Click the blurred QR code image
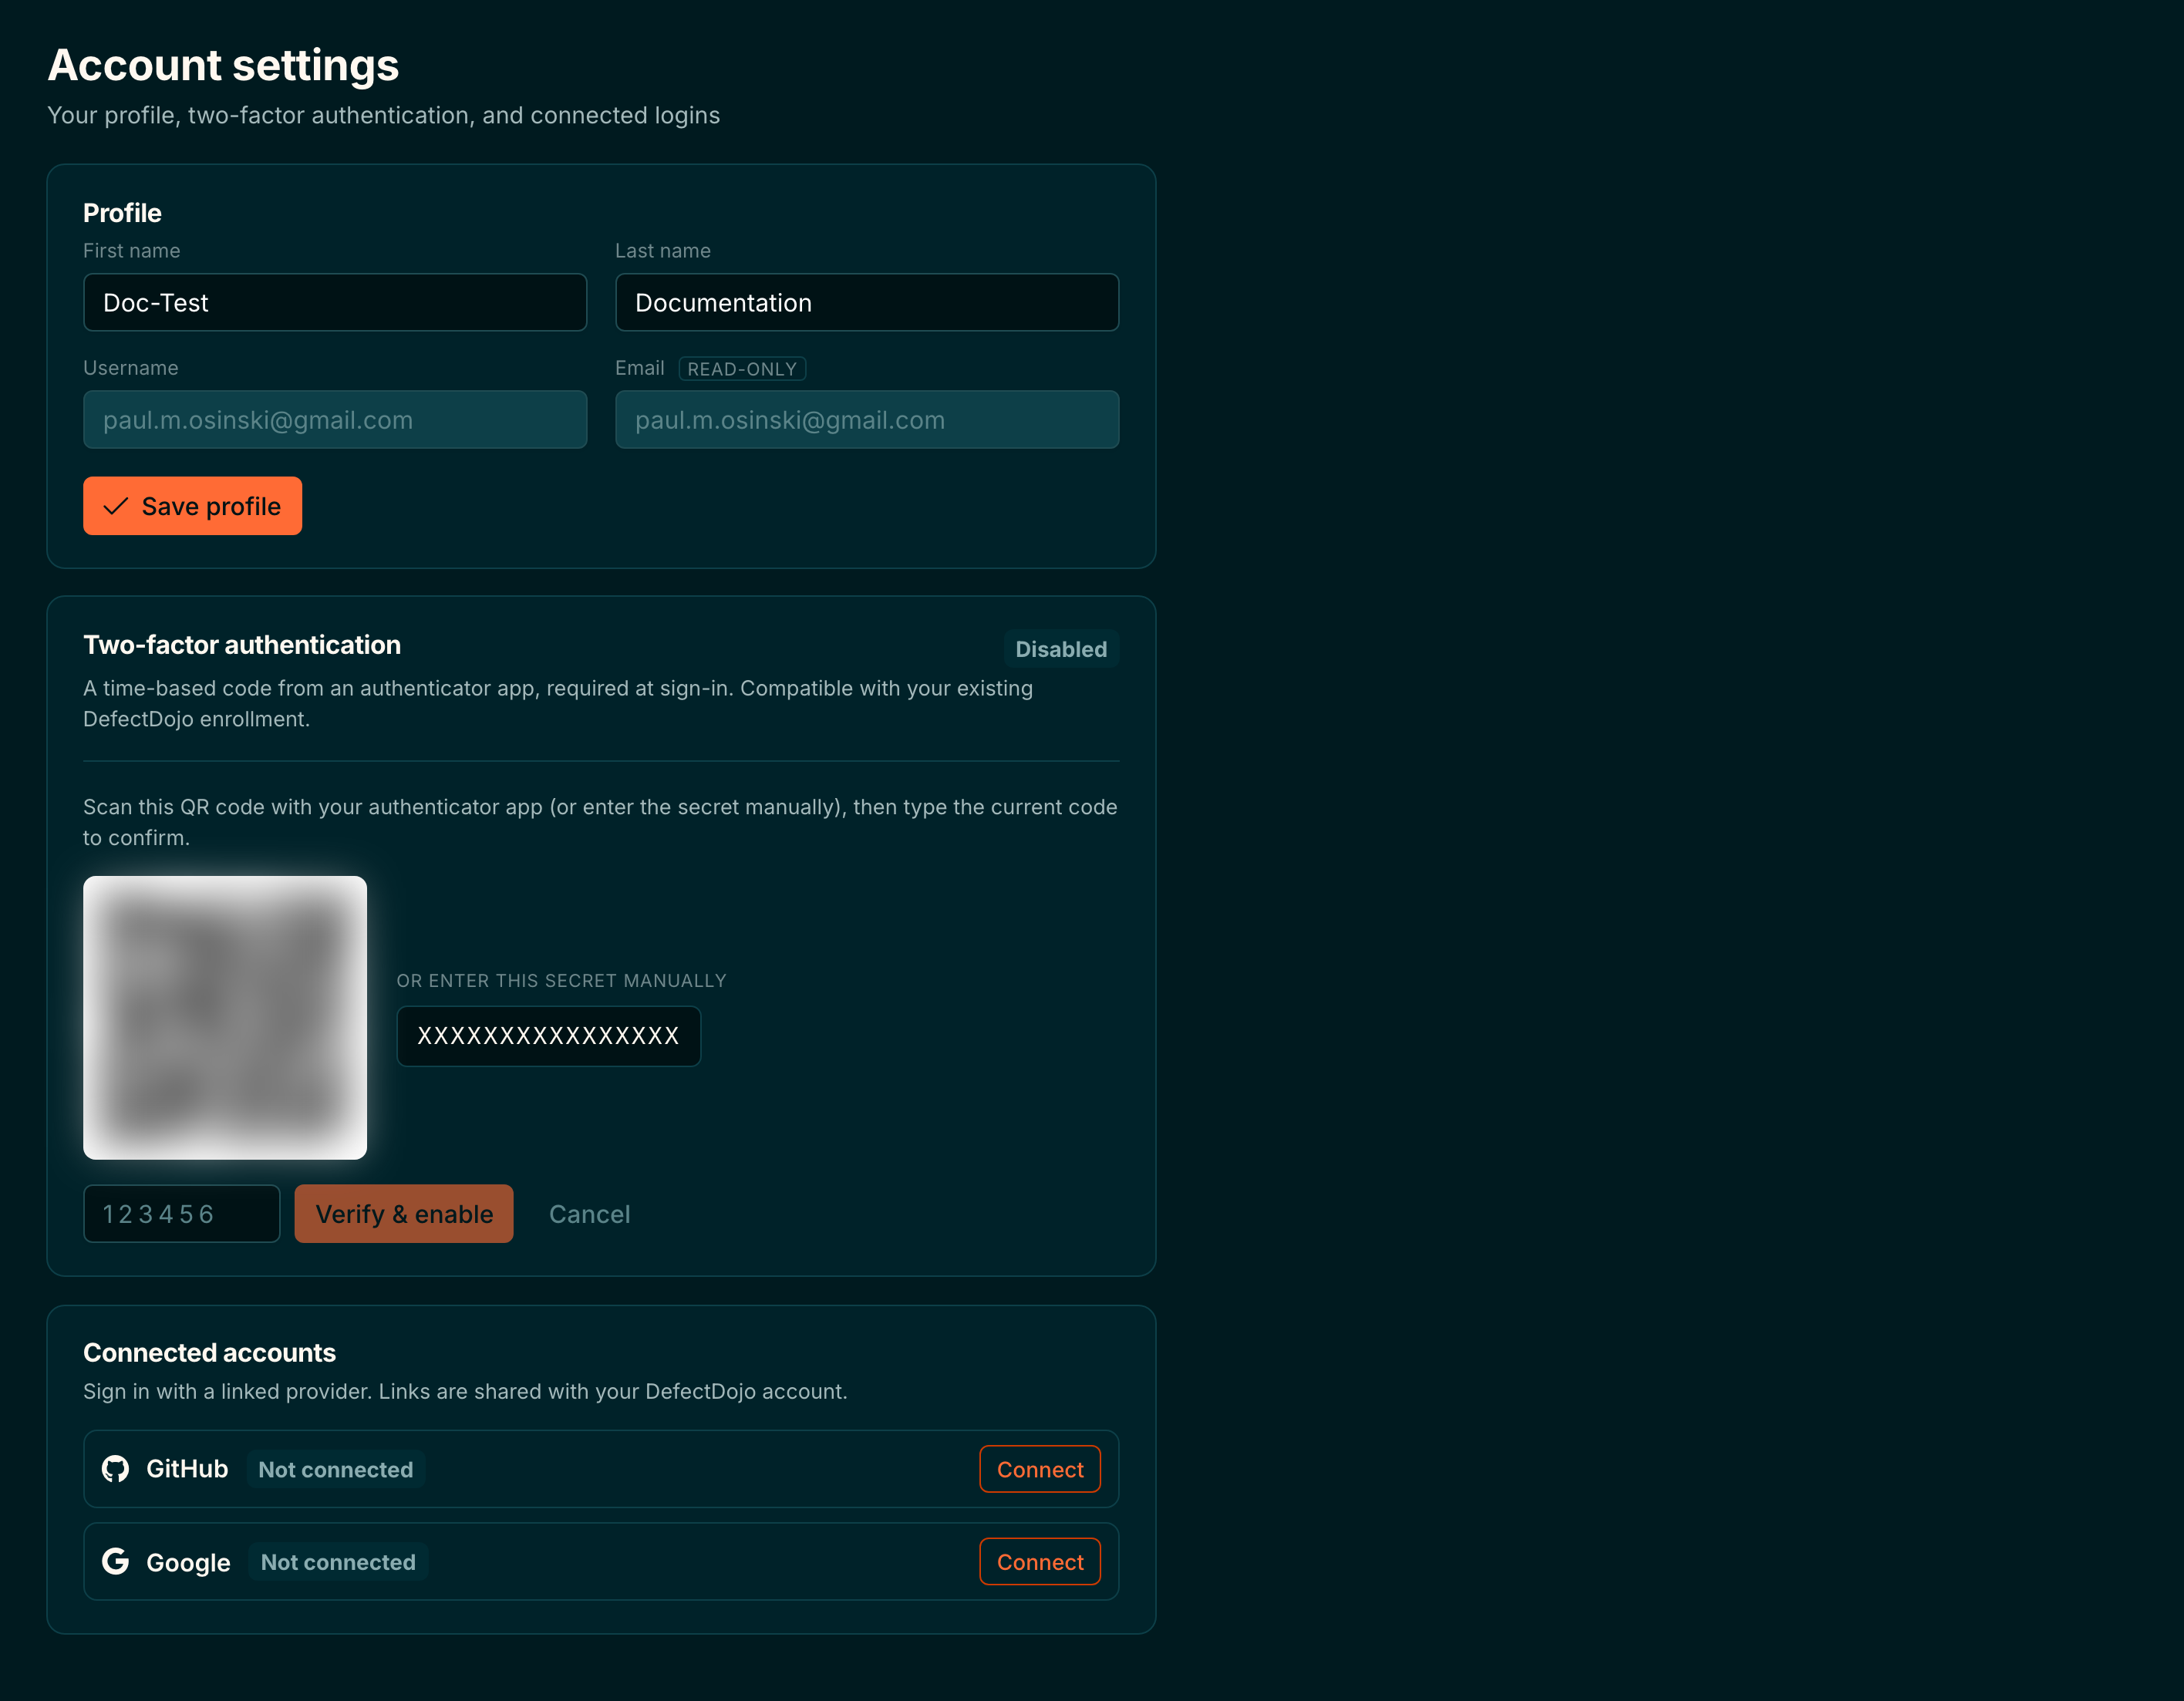 pyautogui.click(x=225, y=1018)
